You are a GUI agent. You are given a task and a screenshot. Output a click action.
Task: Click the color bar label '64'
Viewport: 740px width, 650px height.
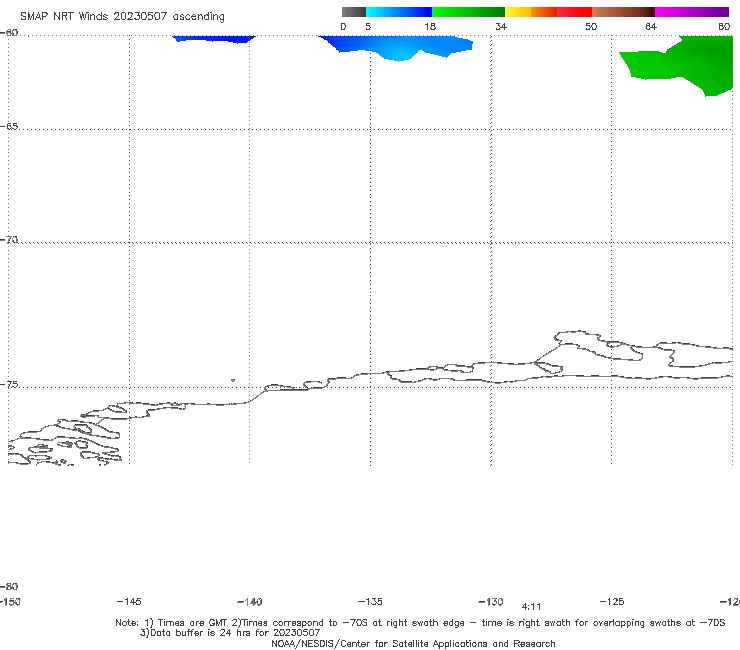pyautogui.click(x=651, y=26)
